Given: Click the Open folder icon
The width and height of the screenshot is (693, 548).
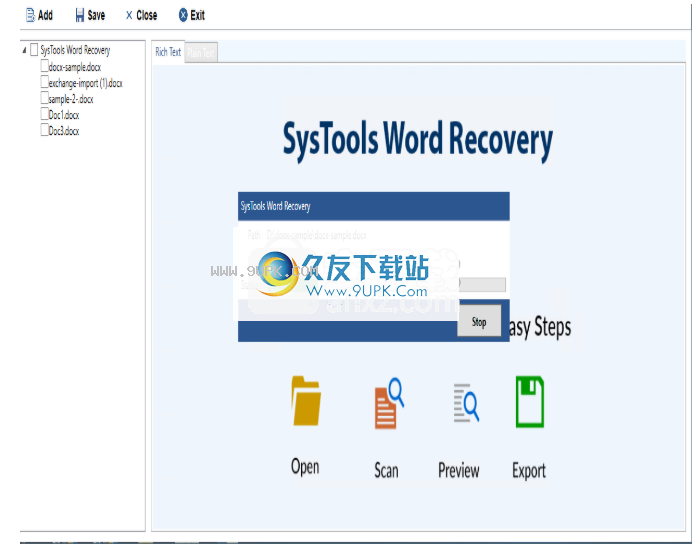Looking at the screenshot, I should [306, 401].
